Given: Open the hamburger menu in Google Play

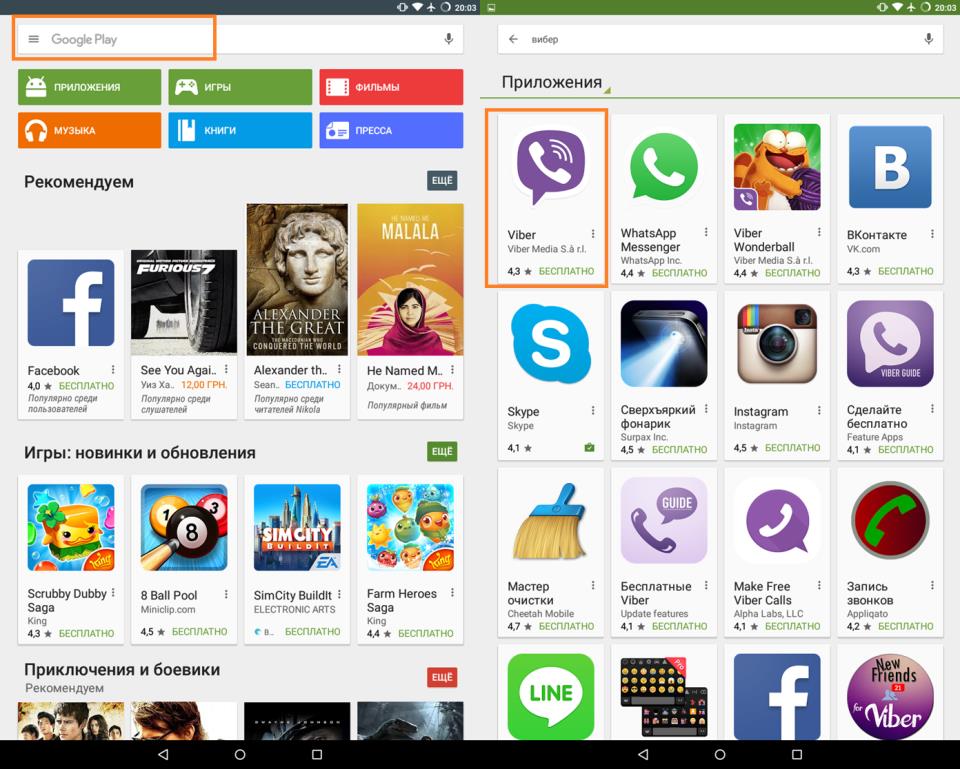Looking at the screenshot, I should (33, 39).
